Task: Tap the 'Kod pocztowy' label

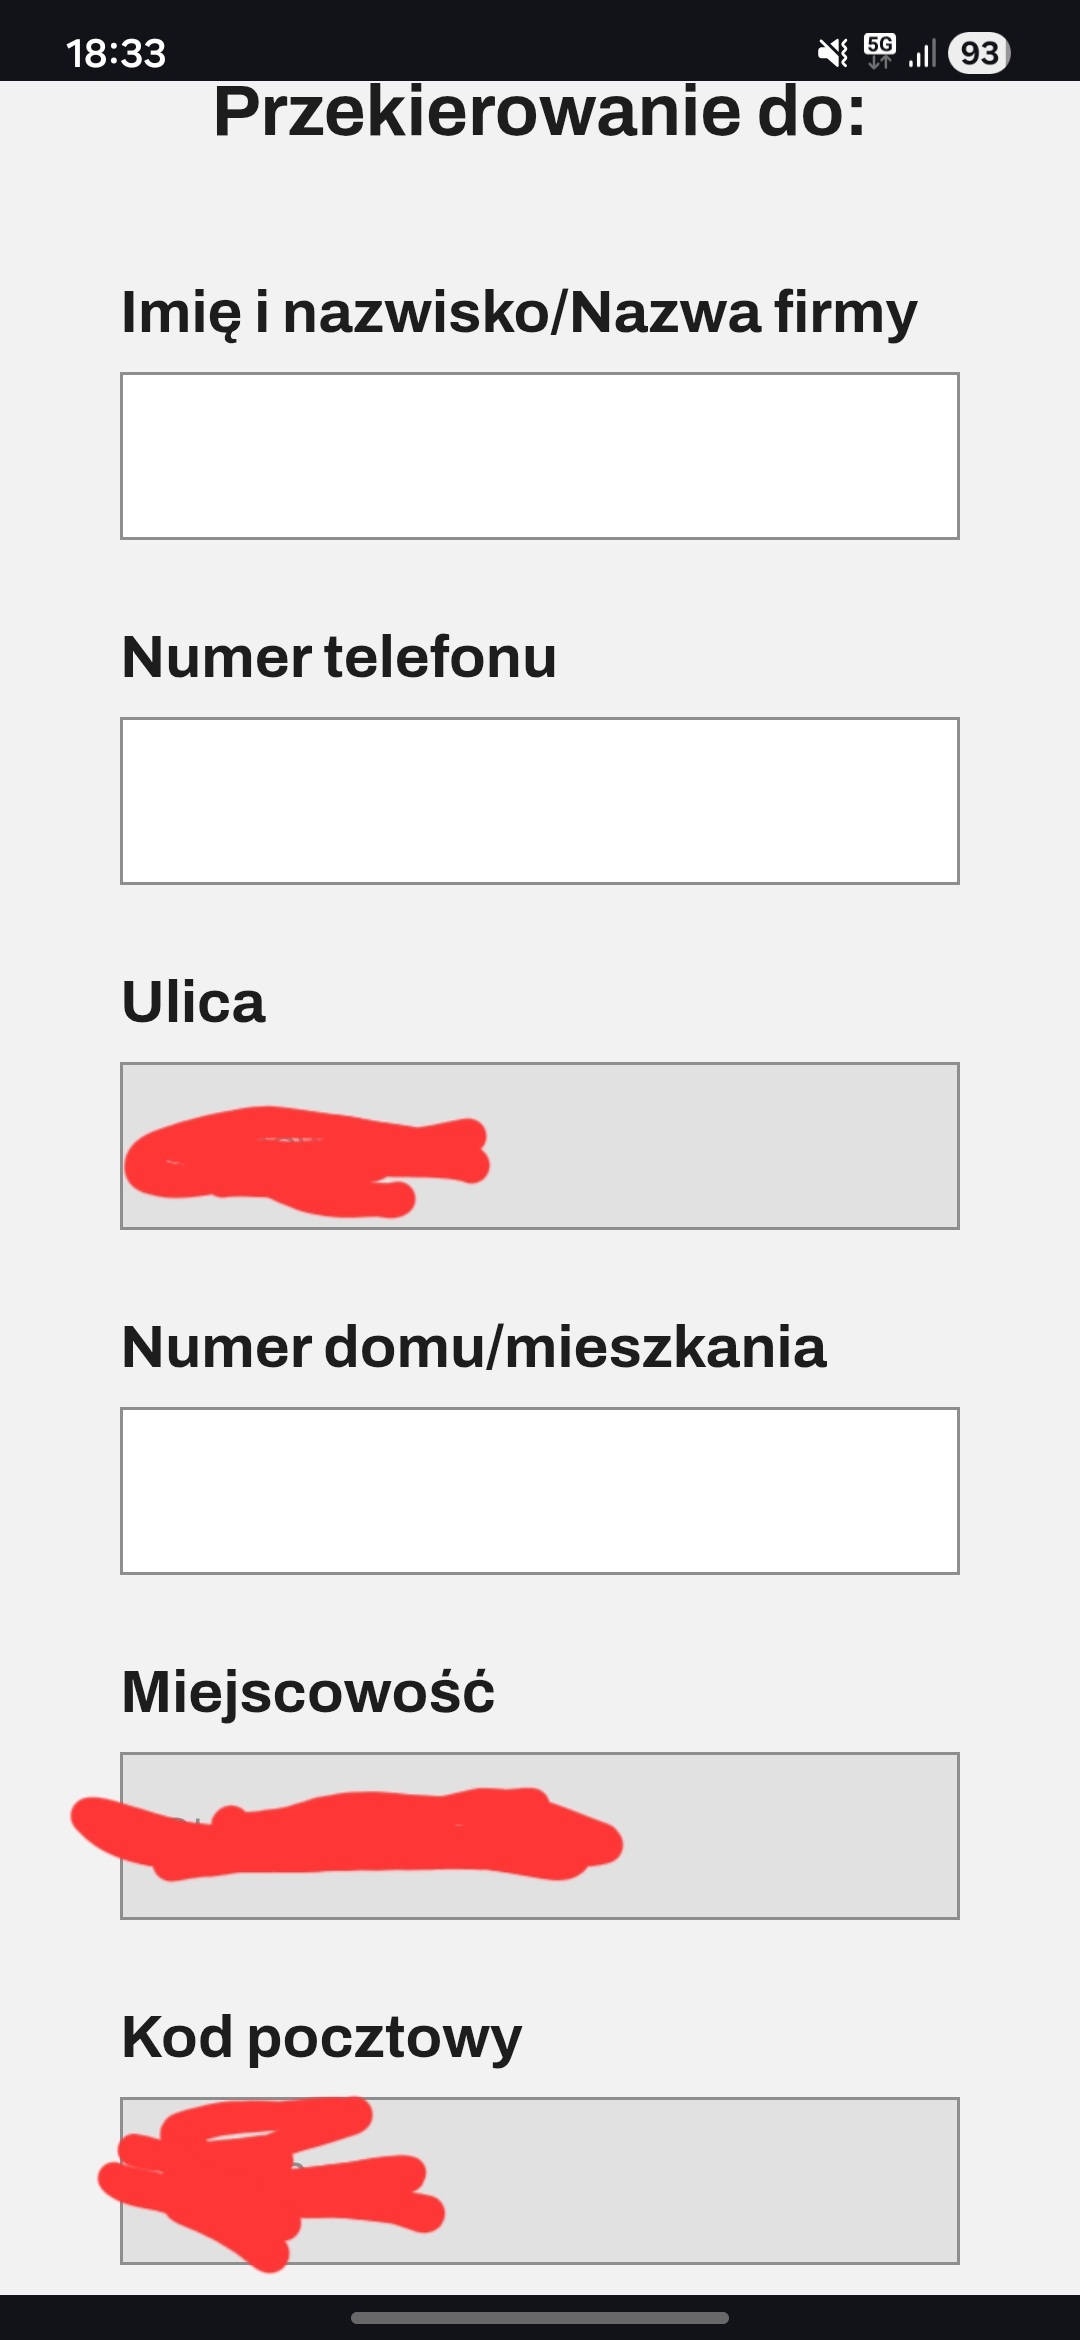Action: coord(321,2037)
